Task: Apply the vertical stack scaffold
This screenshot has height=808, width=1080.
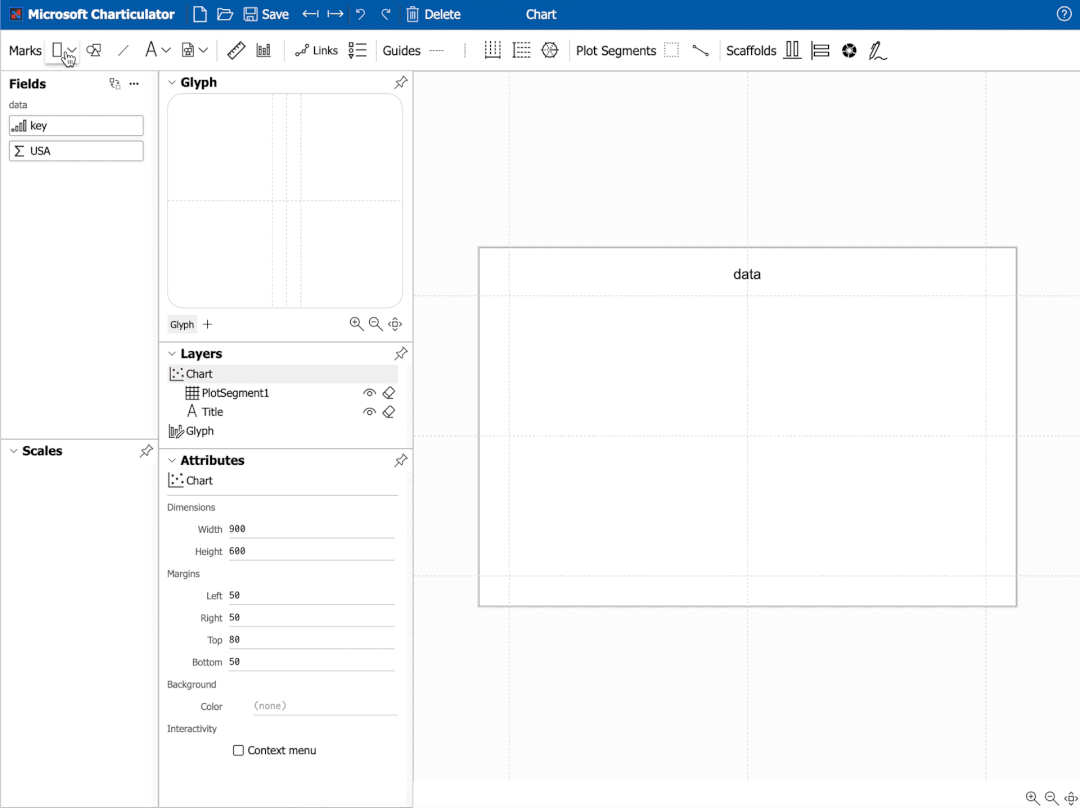Action: [820, 50]
